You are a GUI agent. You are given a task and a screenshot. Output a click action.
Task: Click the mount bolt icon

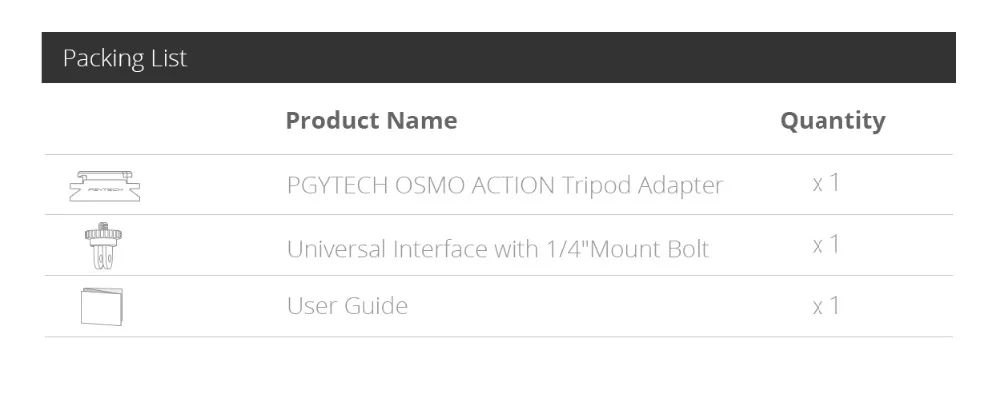pos(103,247)
